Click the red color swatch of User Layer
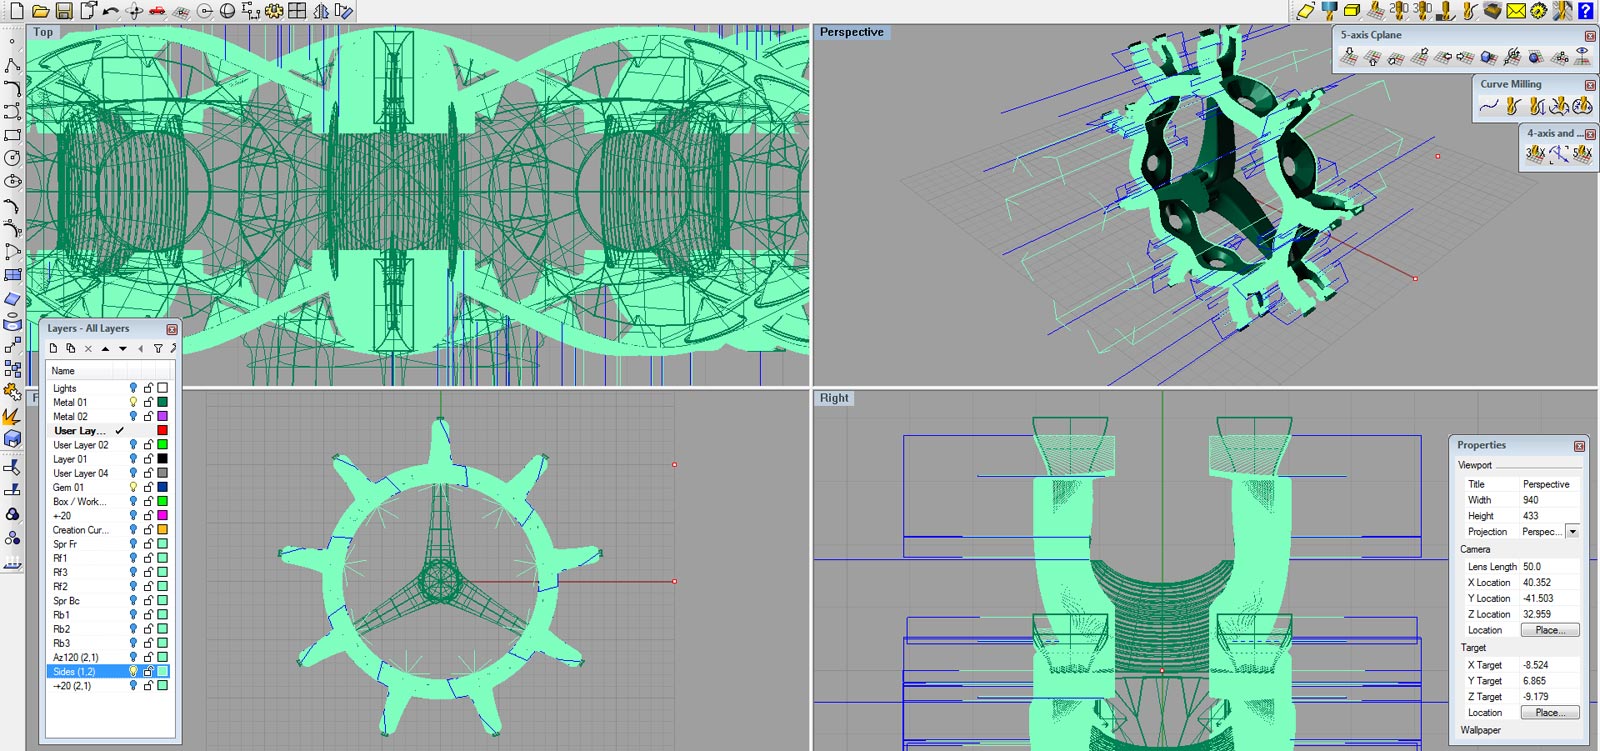Screen dimensions: 1600x751 [162, 431]
